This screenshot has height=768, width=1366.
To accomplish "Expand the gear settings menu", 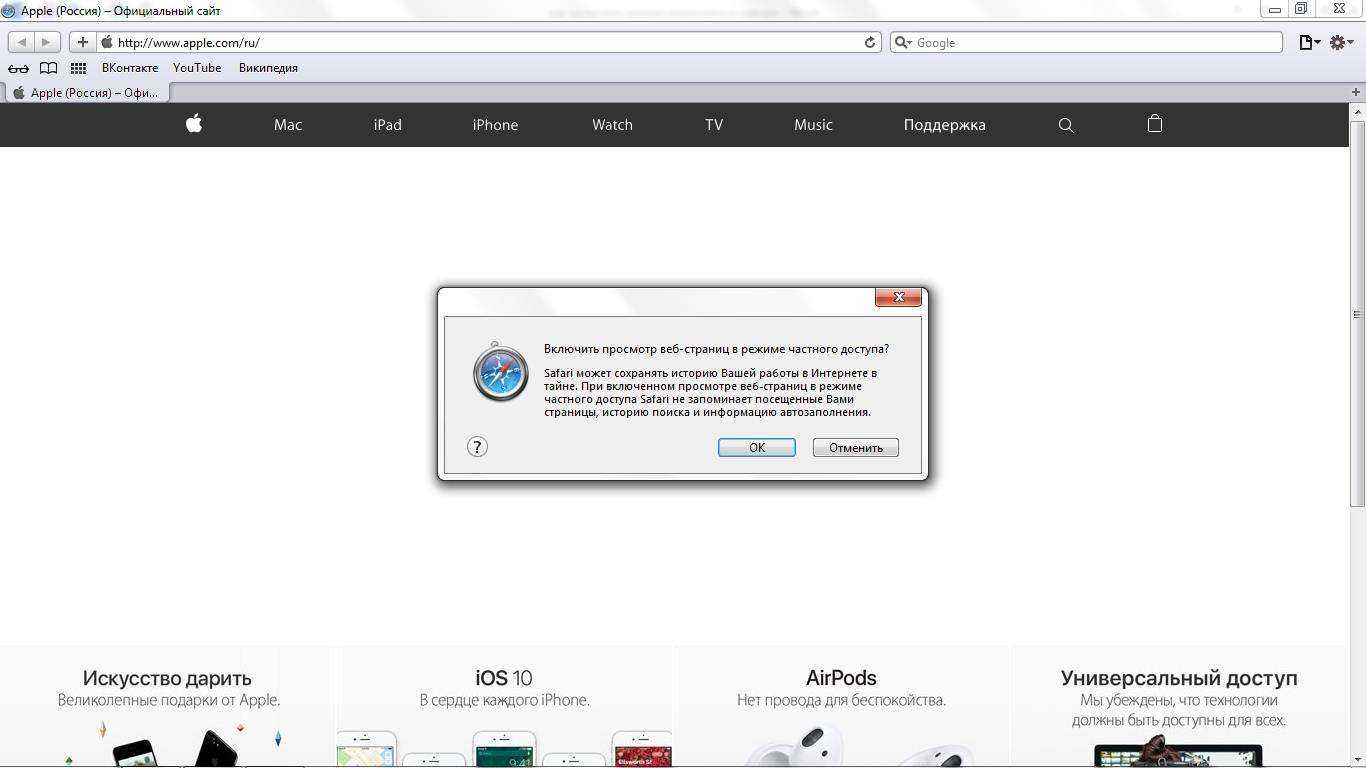I will (x=1341, y=42).
